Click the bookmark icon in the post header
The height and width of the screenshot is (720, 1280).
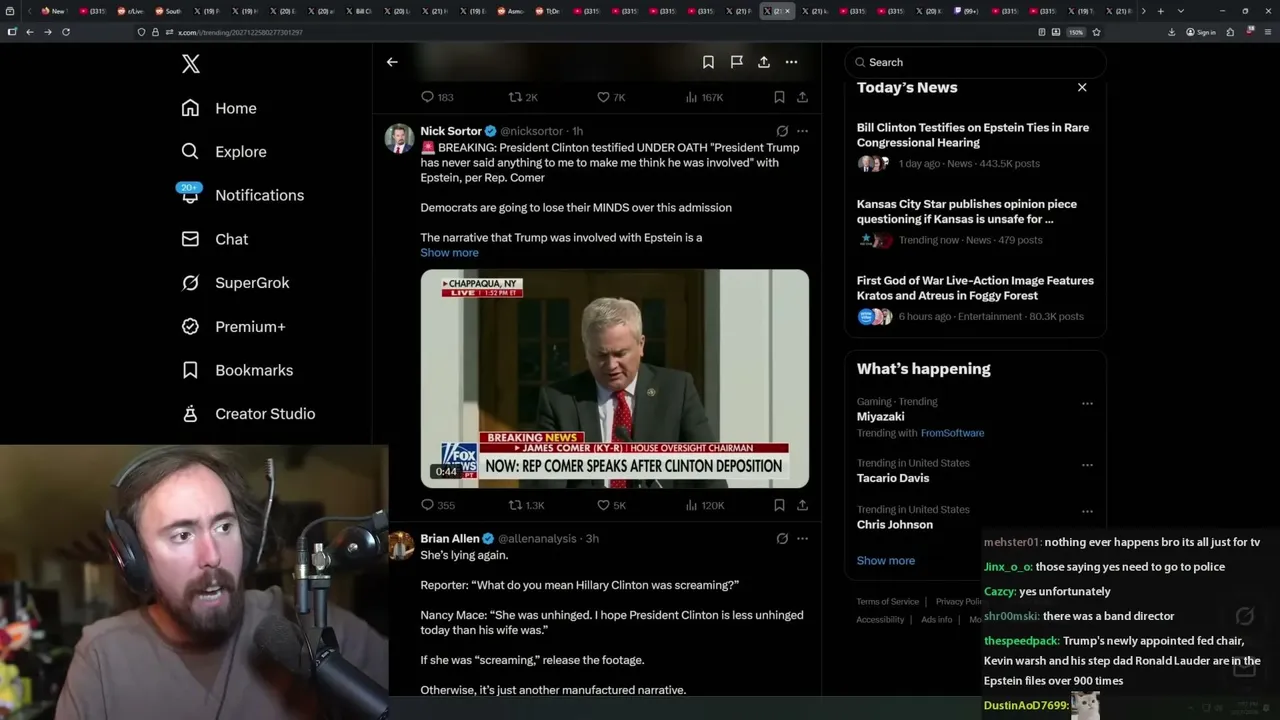click(x=708, y=62)
